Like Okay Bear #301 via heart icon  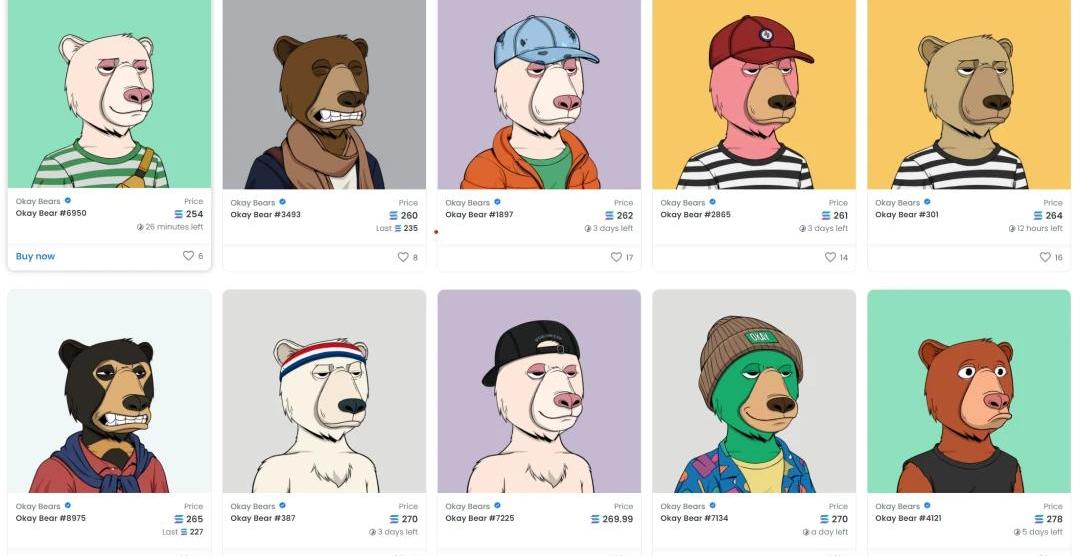pyautogui.click(x=1045, y=257)
